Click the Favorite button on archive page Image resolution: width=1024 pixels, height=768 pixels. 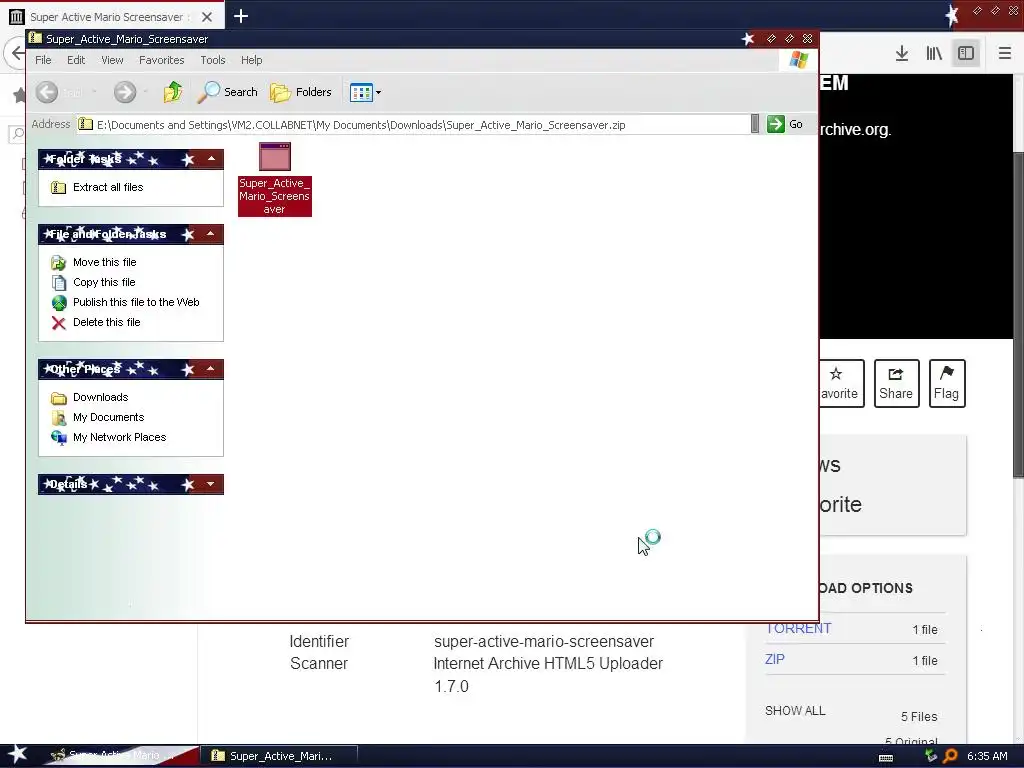pos(840,383)
